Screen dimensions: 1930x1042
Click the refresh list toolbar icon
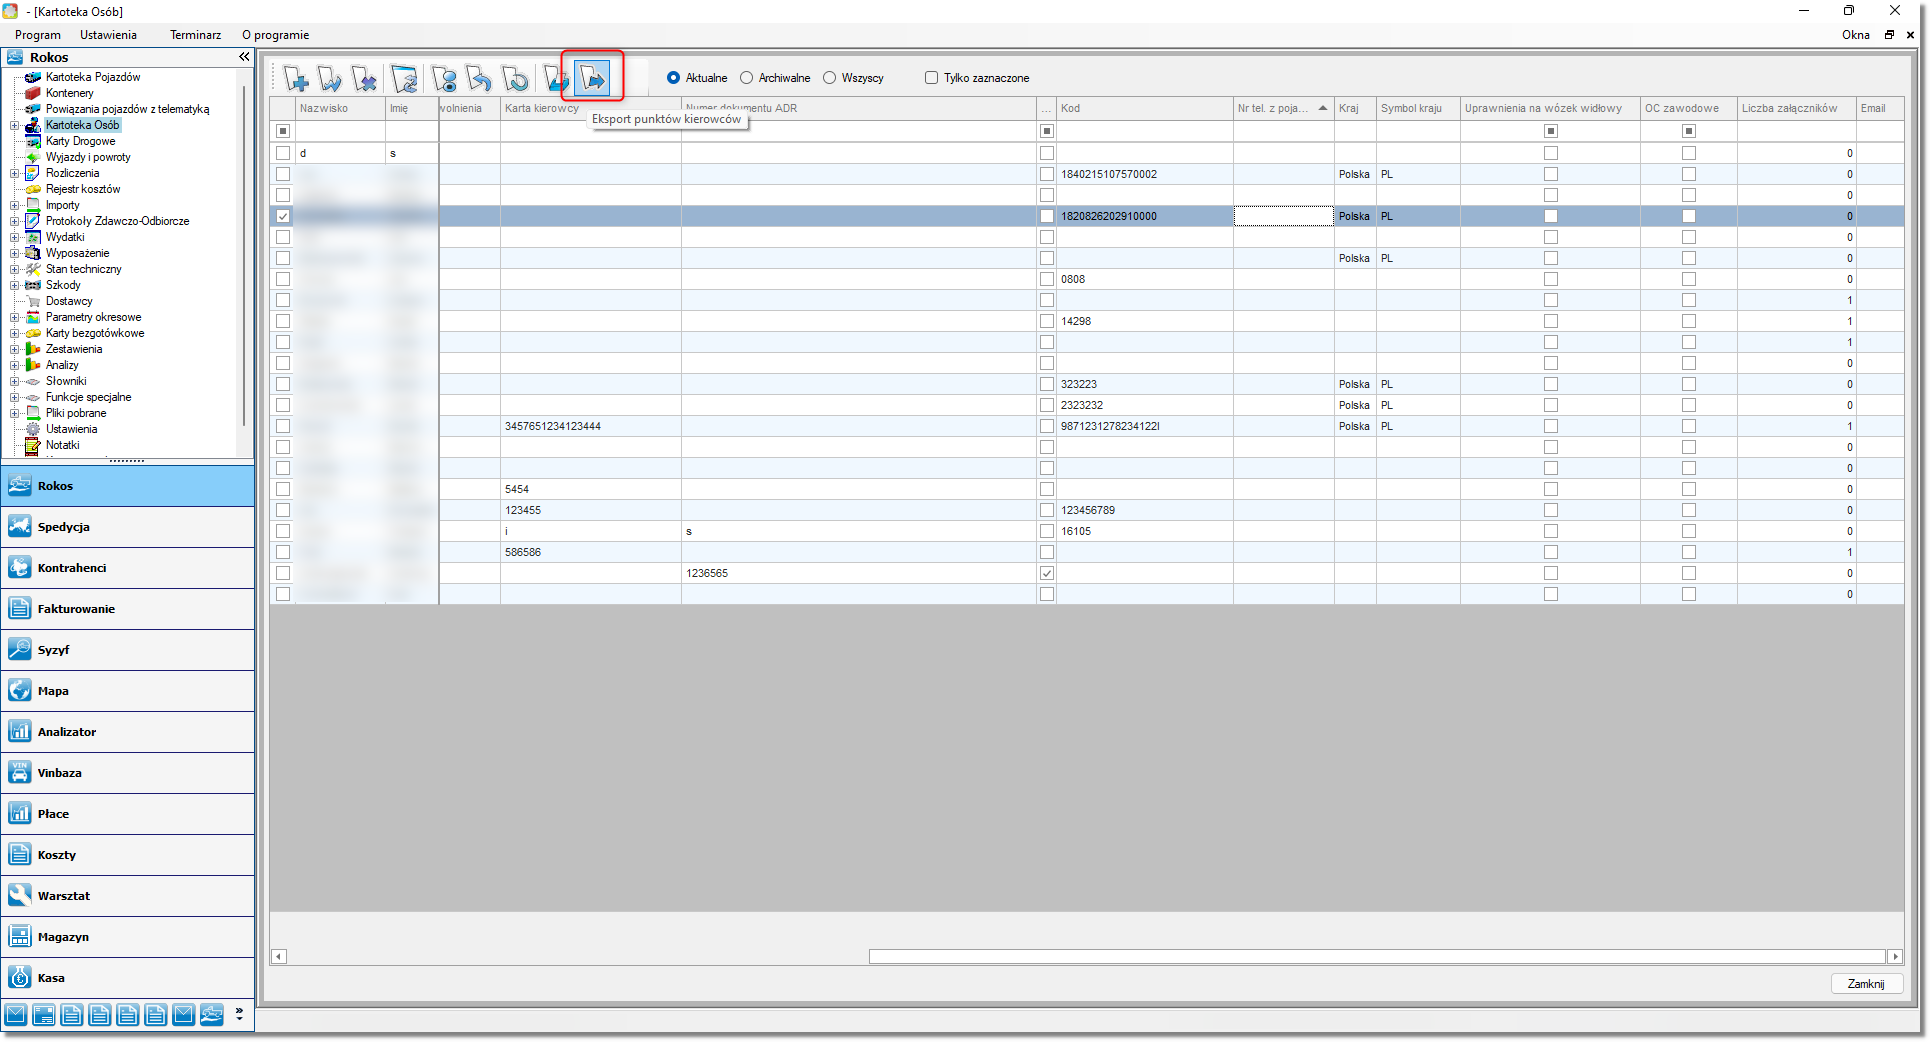404,78
